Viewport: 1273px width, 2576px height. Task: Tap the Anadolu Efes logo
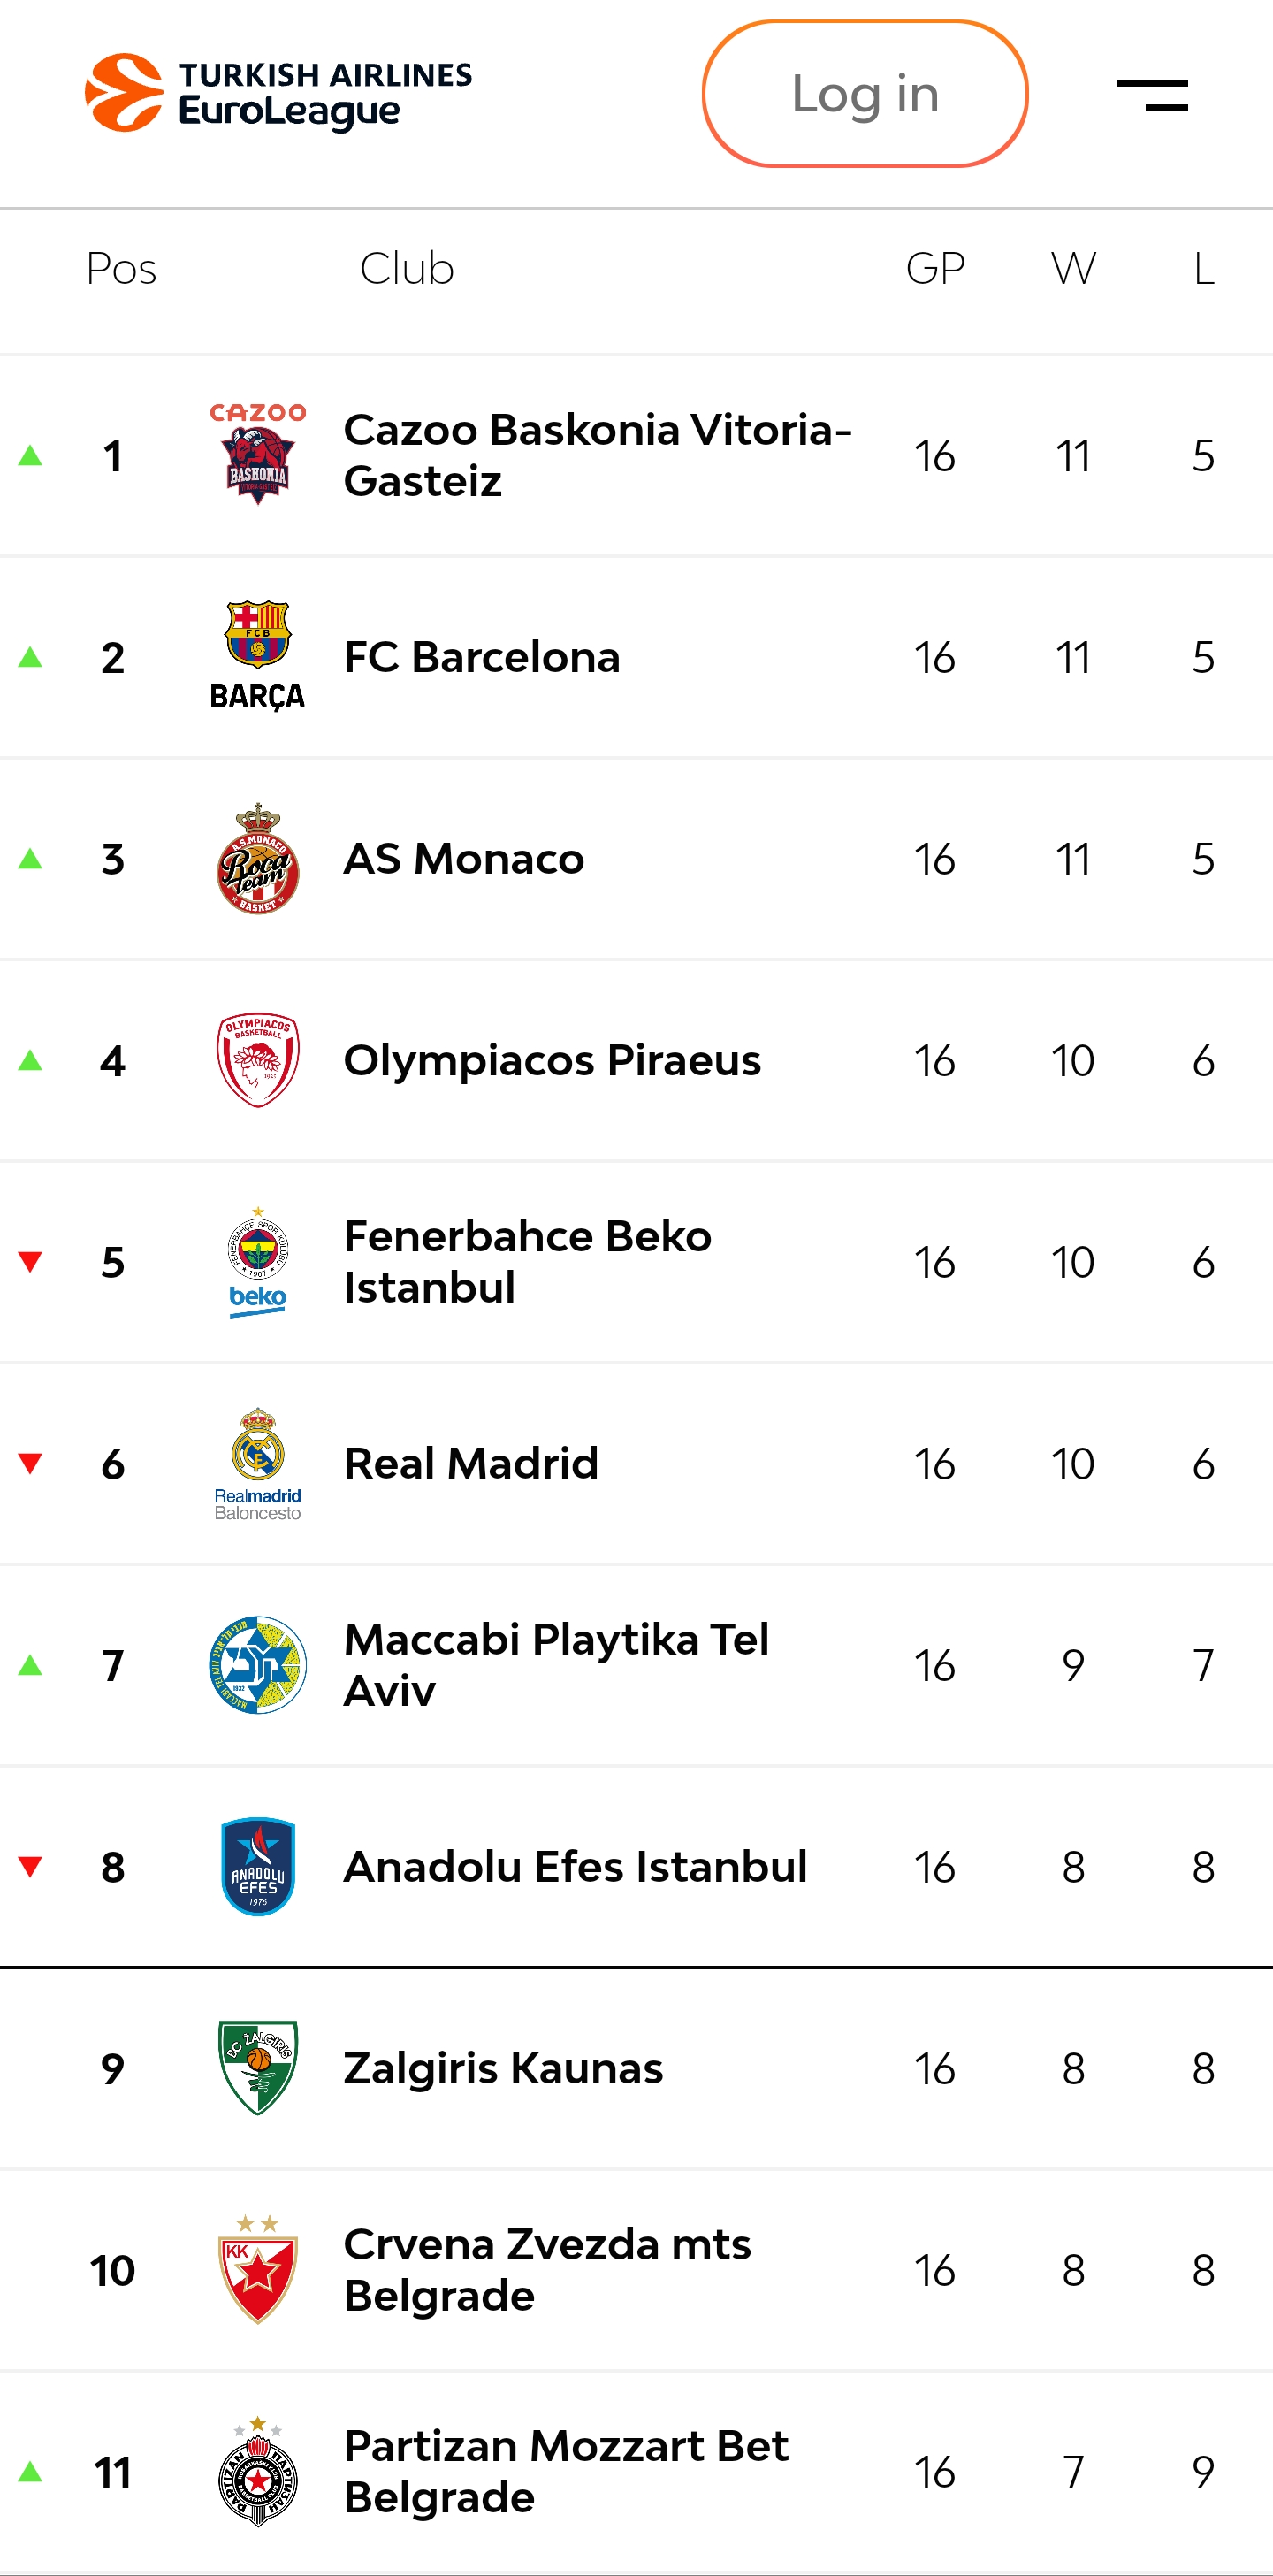[258, 1867]
